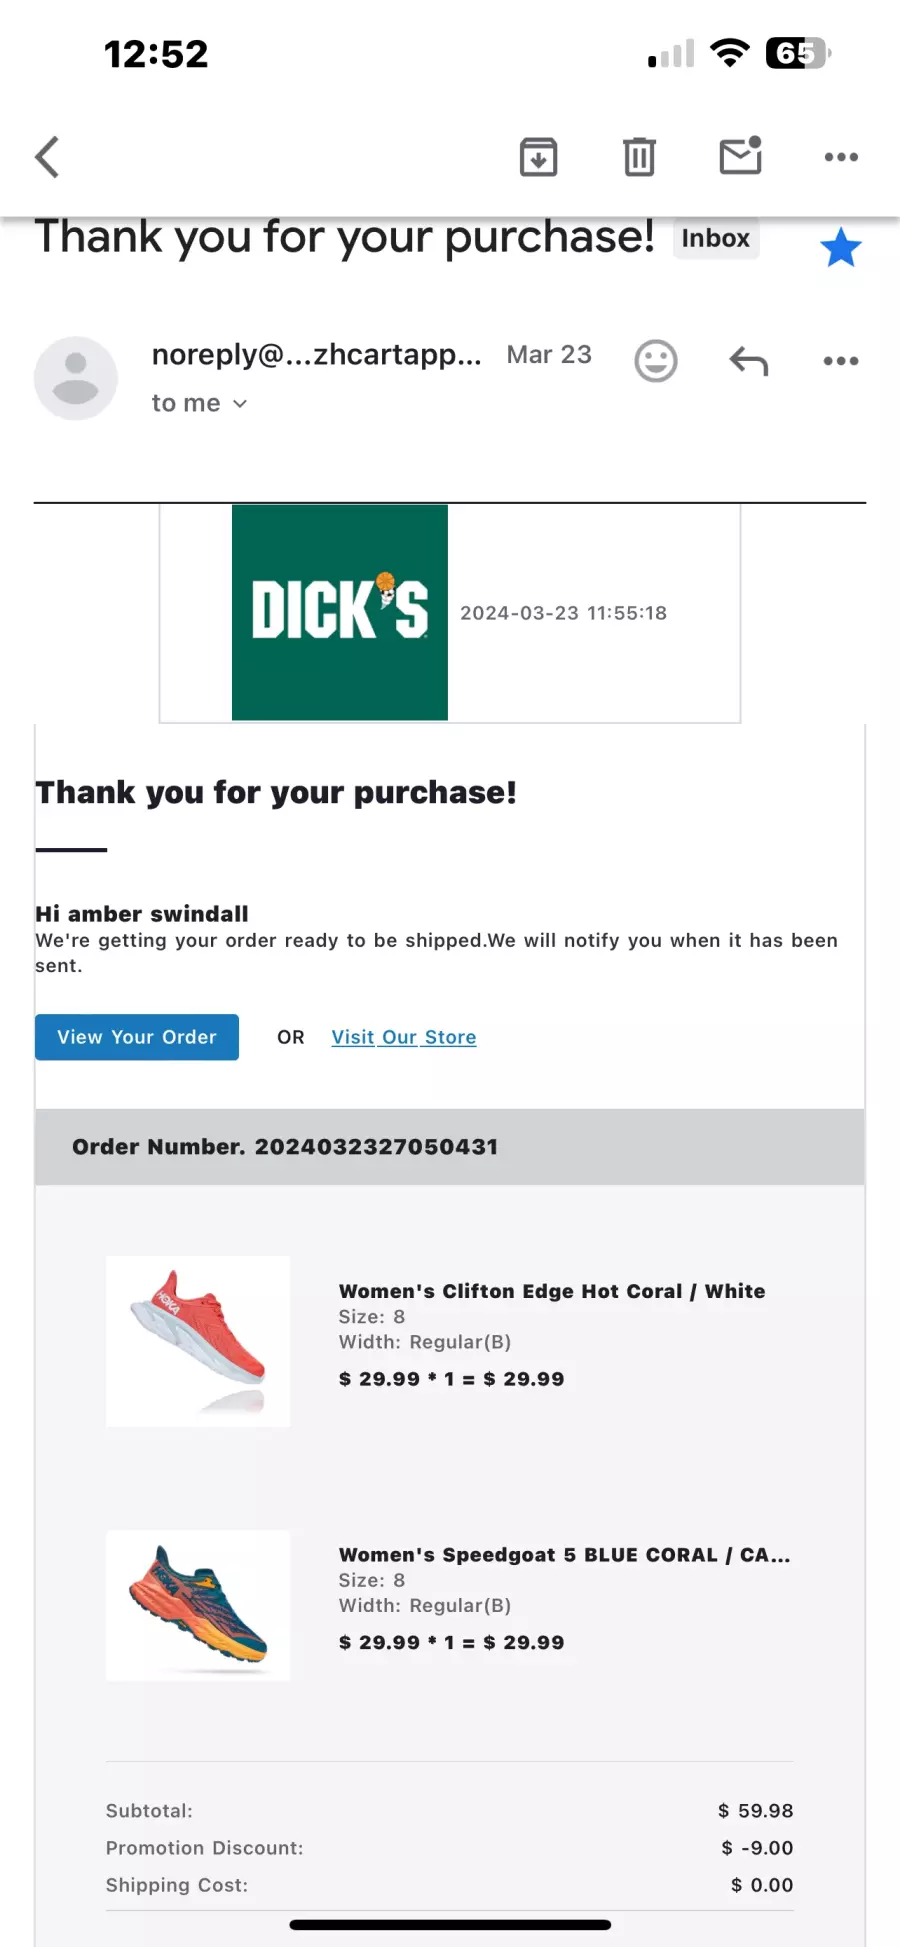Open the Speedgoat 5 shoe thumbnail

click(198, 1605)
